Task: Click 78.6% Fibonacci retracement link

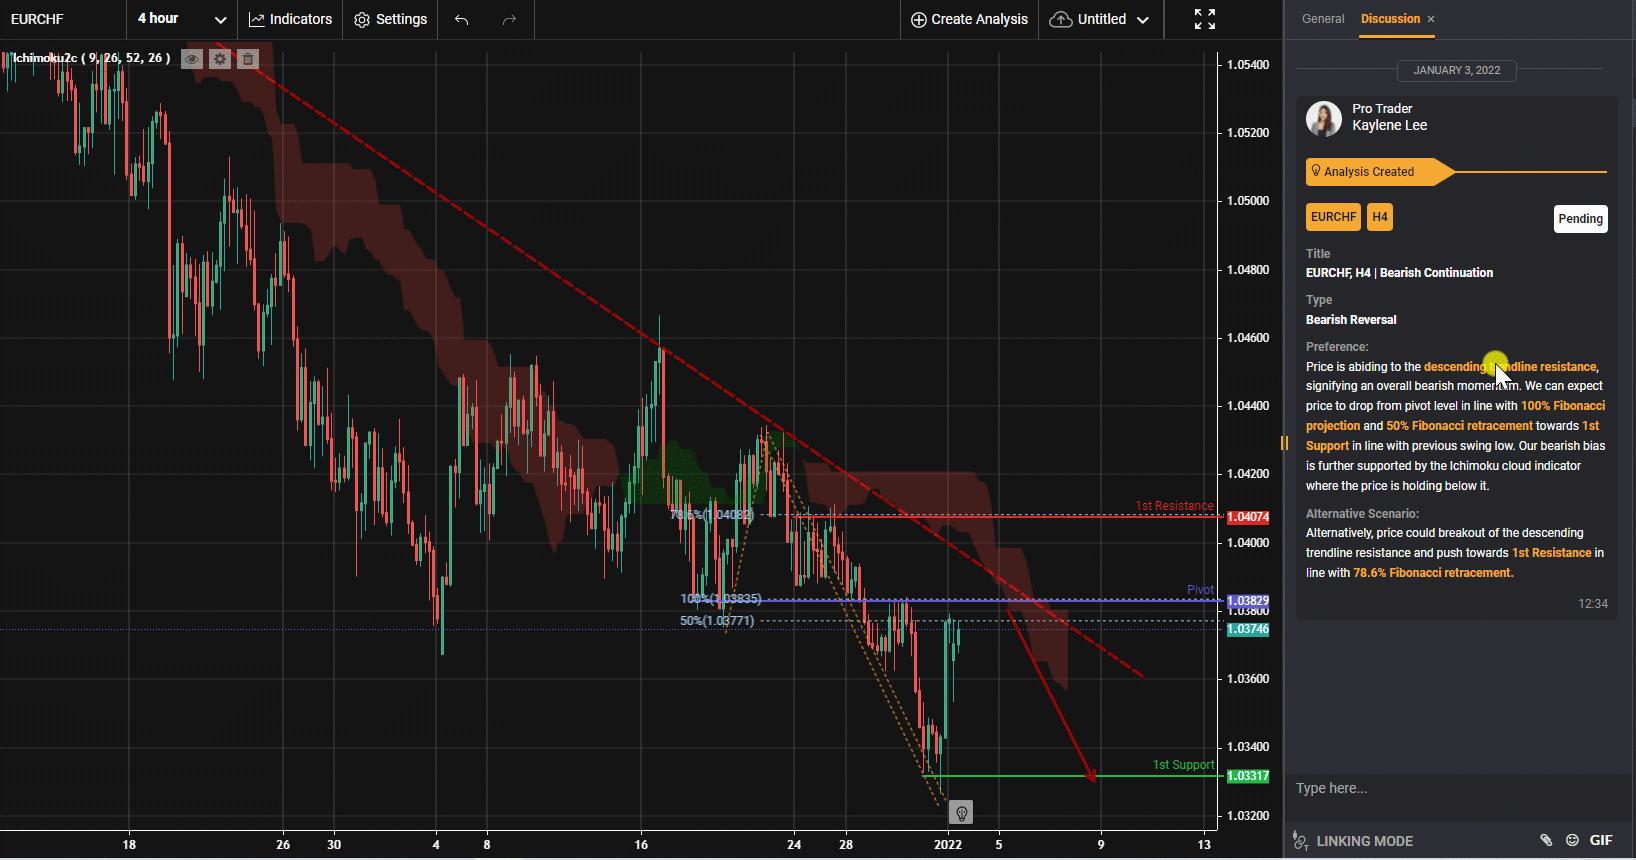Action: pos(1433,573)
